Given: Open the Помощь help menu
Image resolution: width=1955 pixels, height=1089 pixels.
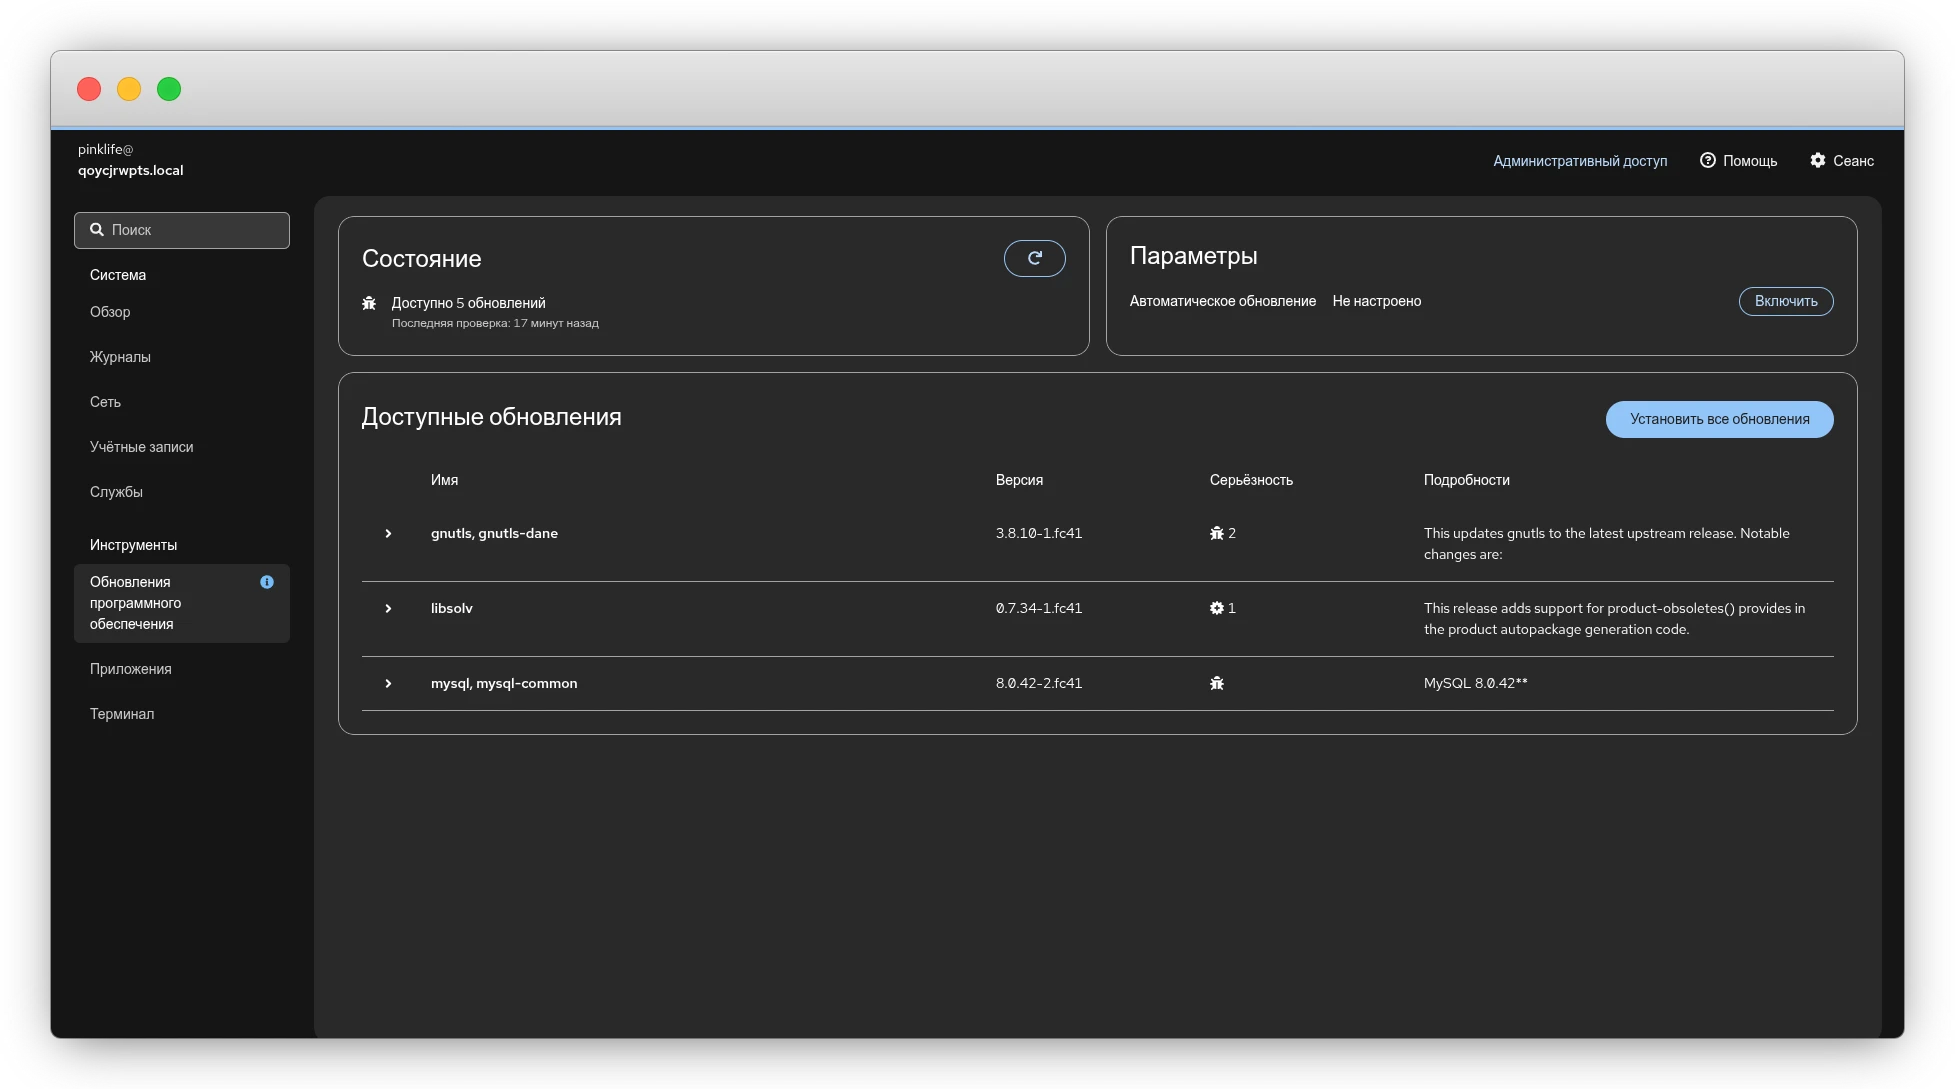Looking at the screenshot, I should point(1738,161).
